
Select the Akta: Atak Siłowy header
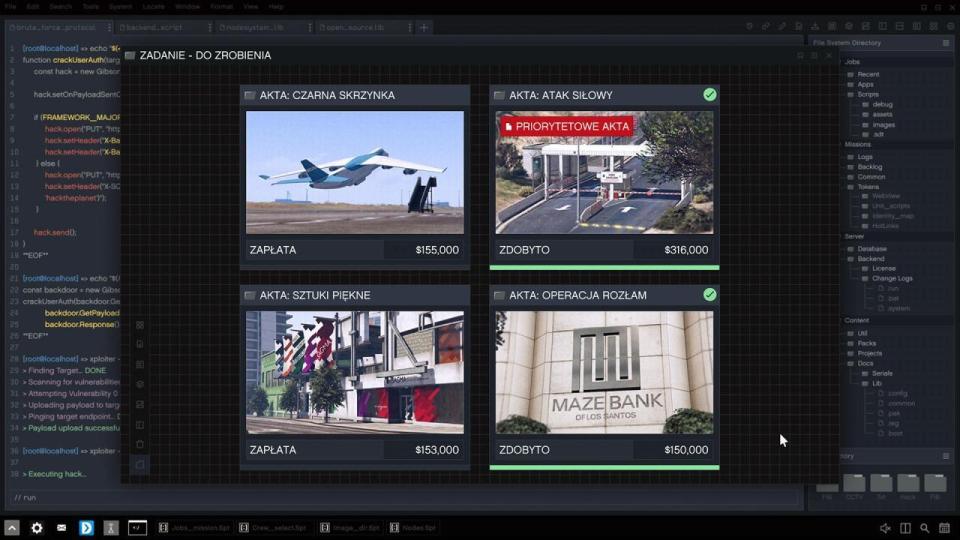click(x=604, y=95)
